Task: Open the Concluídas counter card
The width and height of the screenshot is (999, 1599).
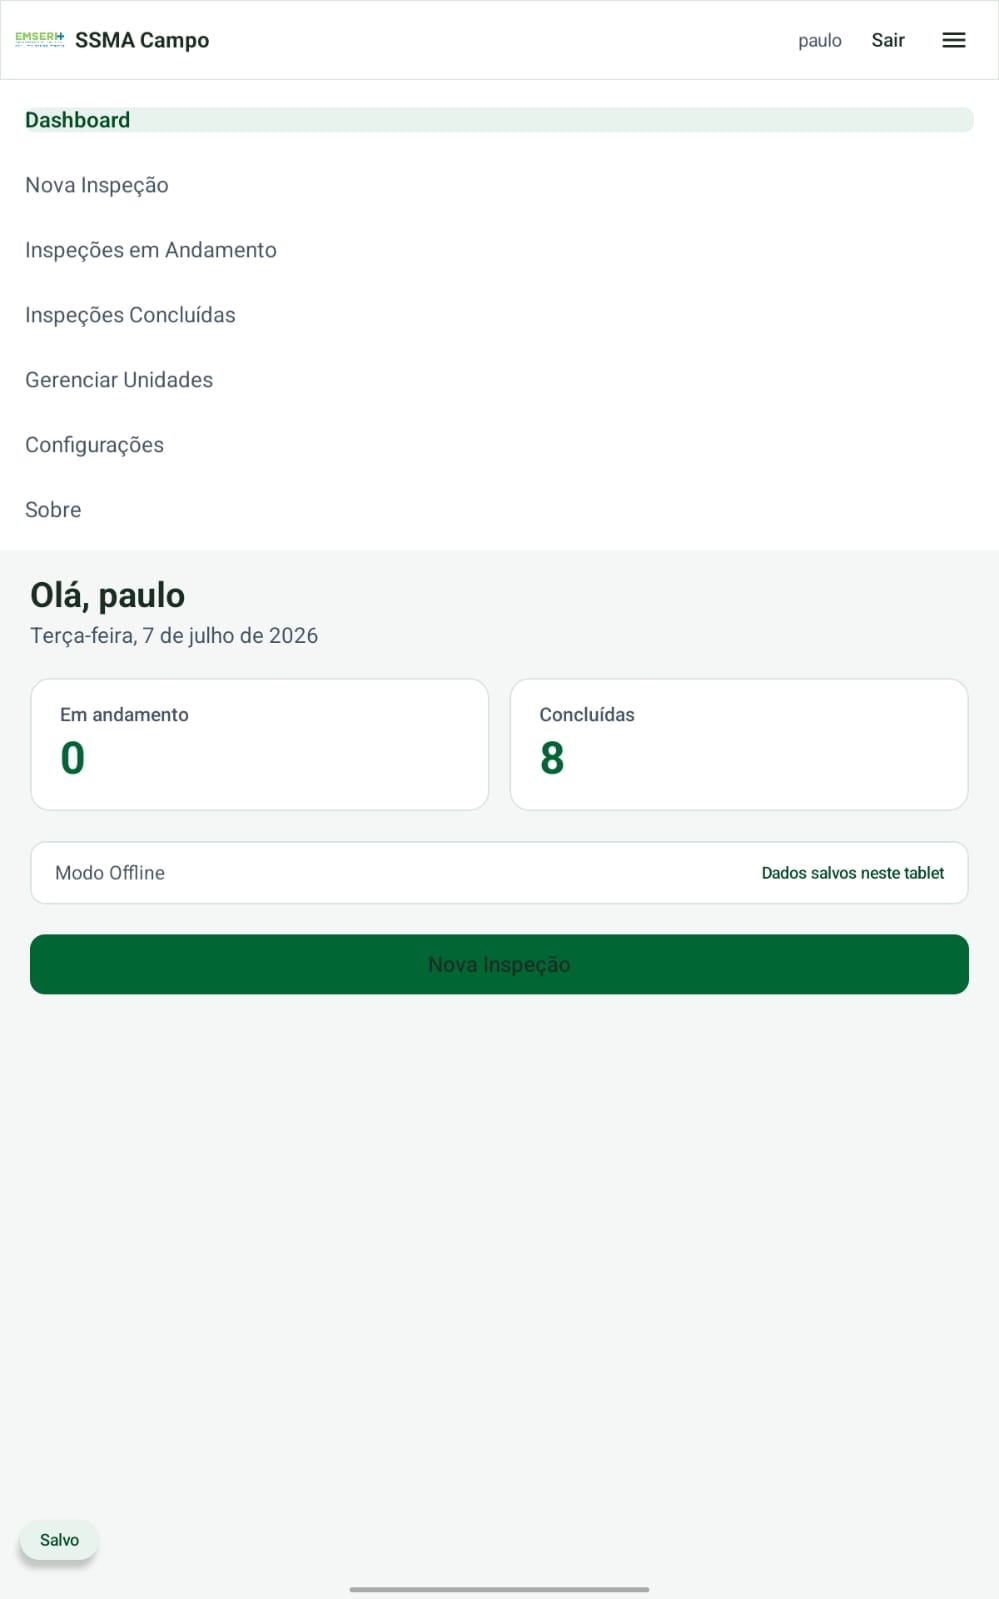Action: pos(739,744)
